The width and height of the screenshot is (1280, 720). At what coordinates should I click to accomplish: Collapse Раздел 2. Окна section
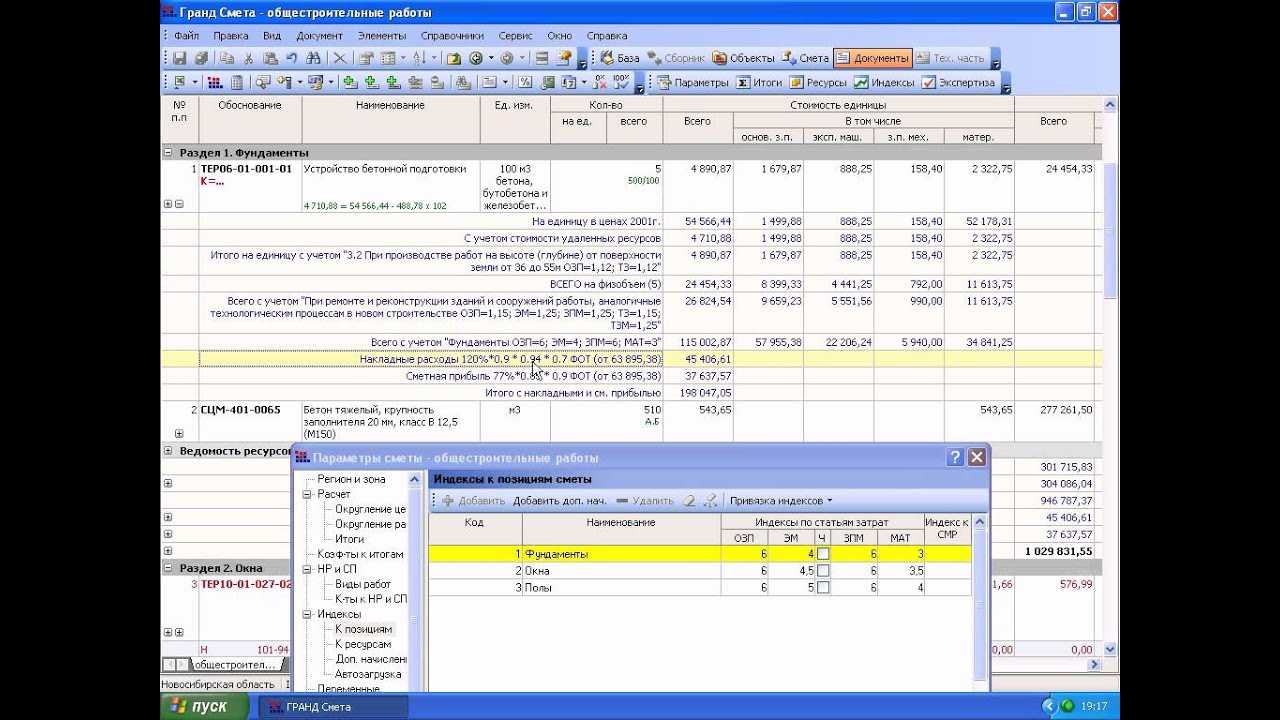[x=168, y=568]
